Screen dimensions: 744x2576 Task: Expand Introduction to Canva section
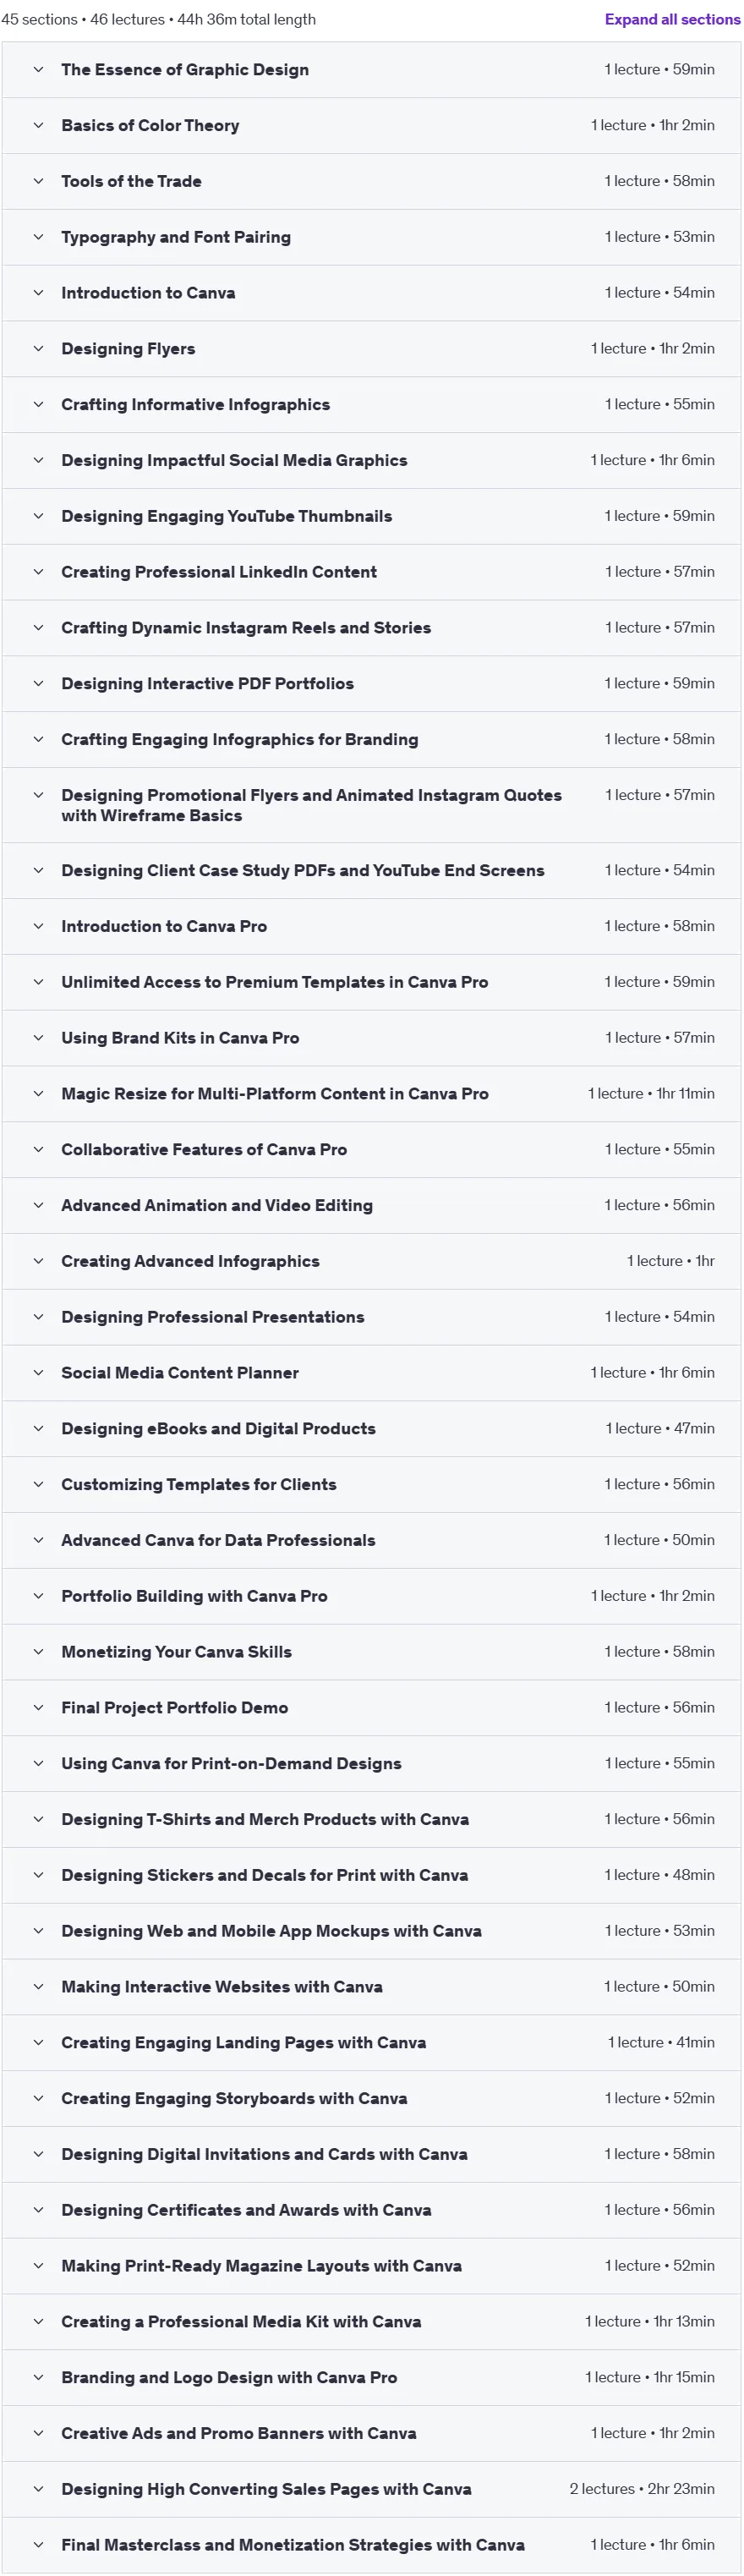point(371,293)
